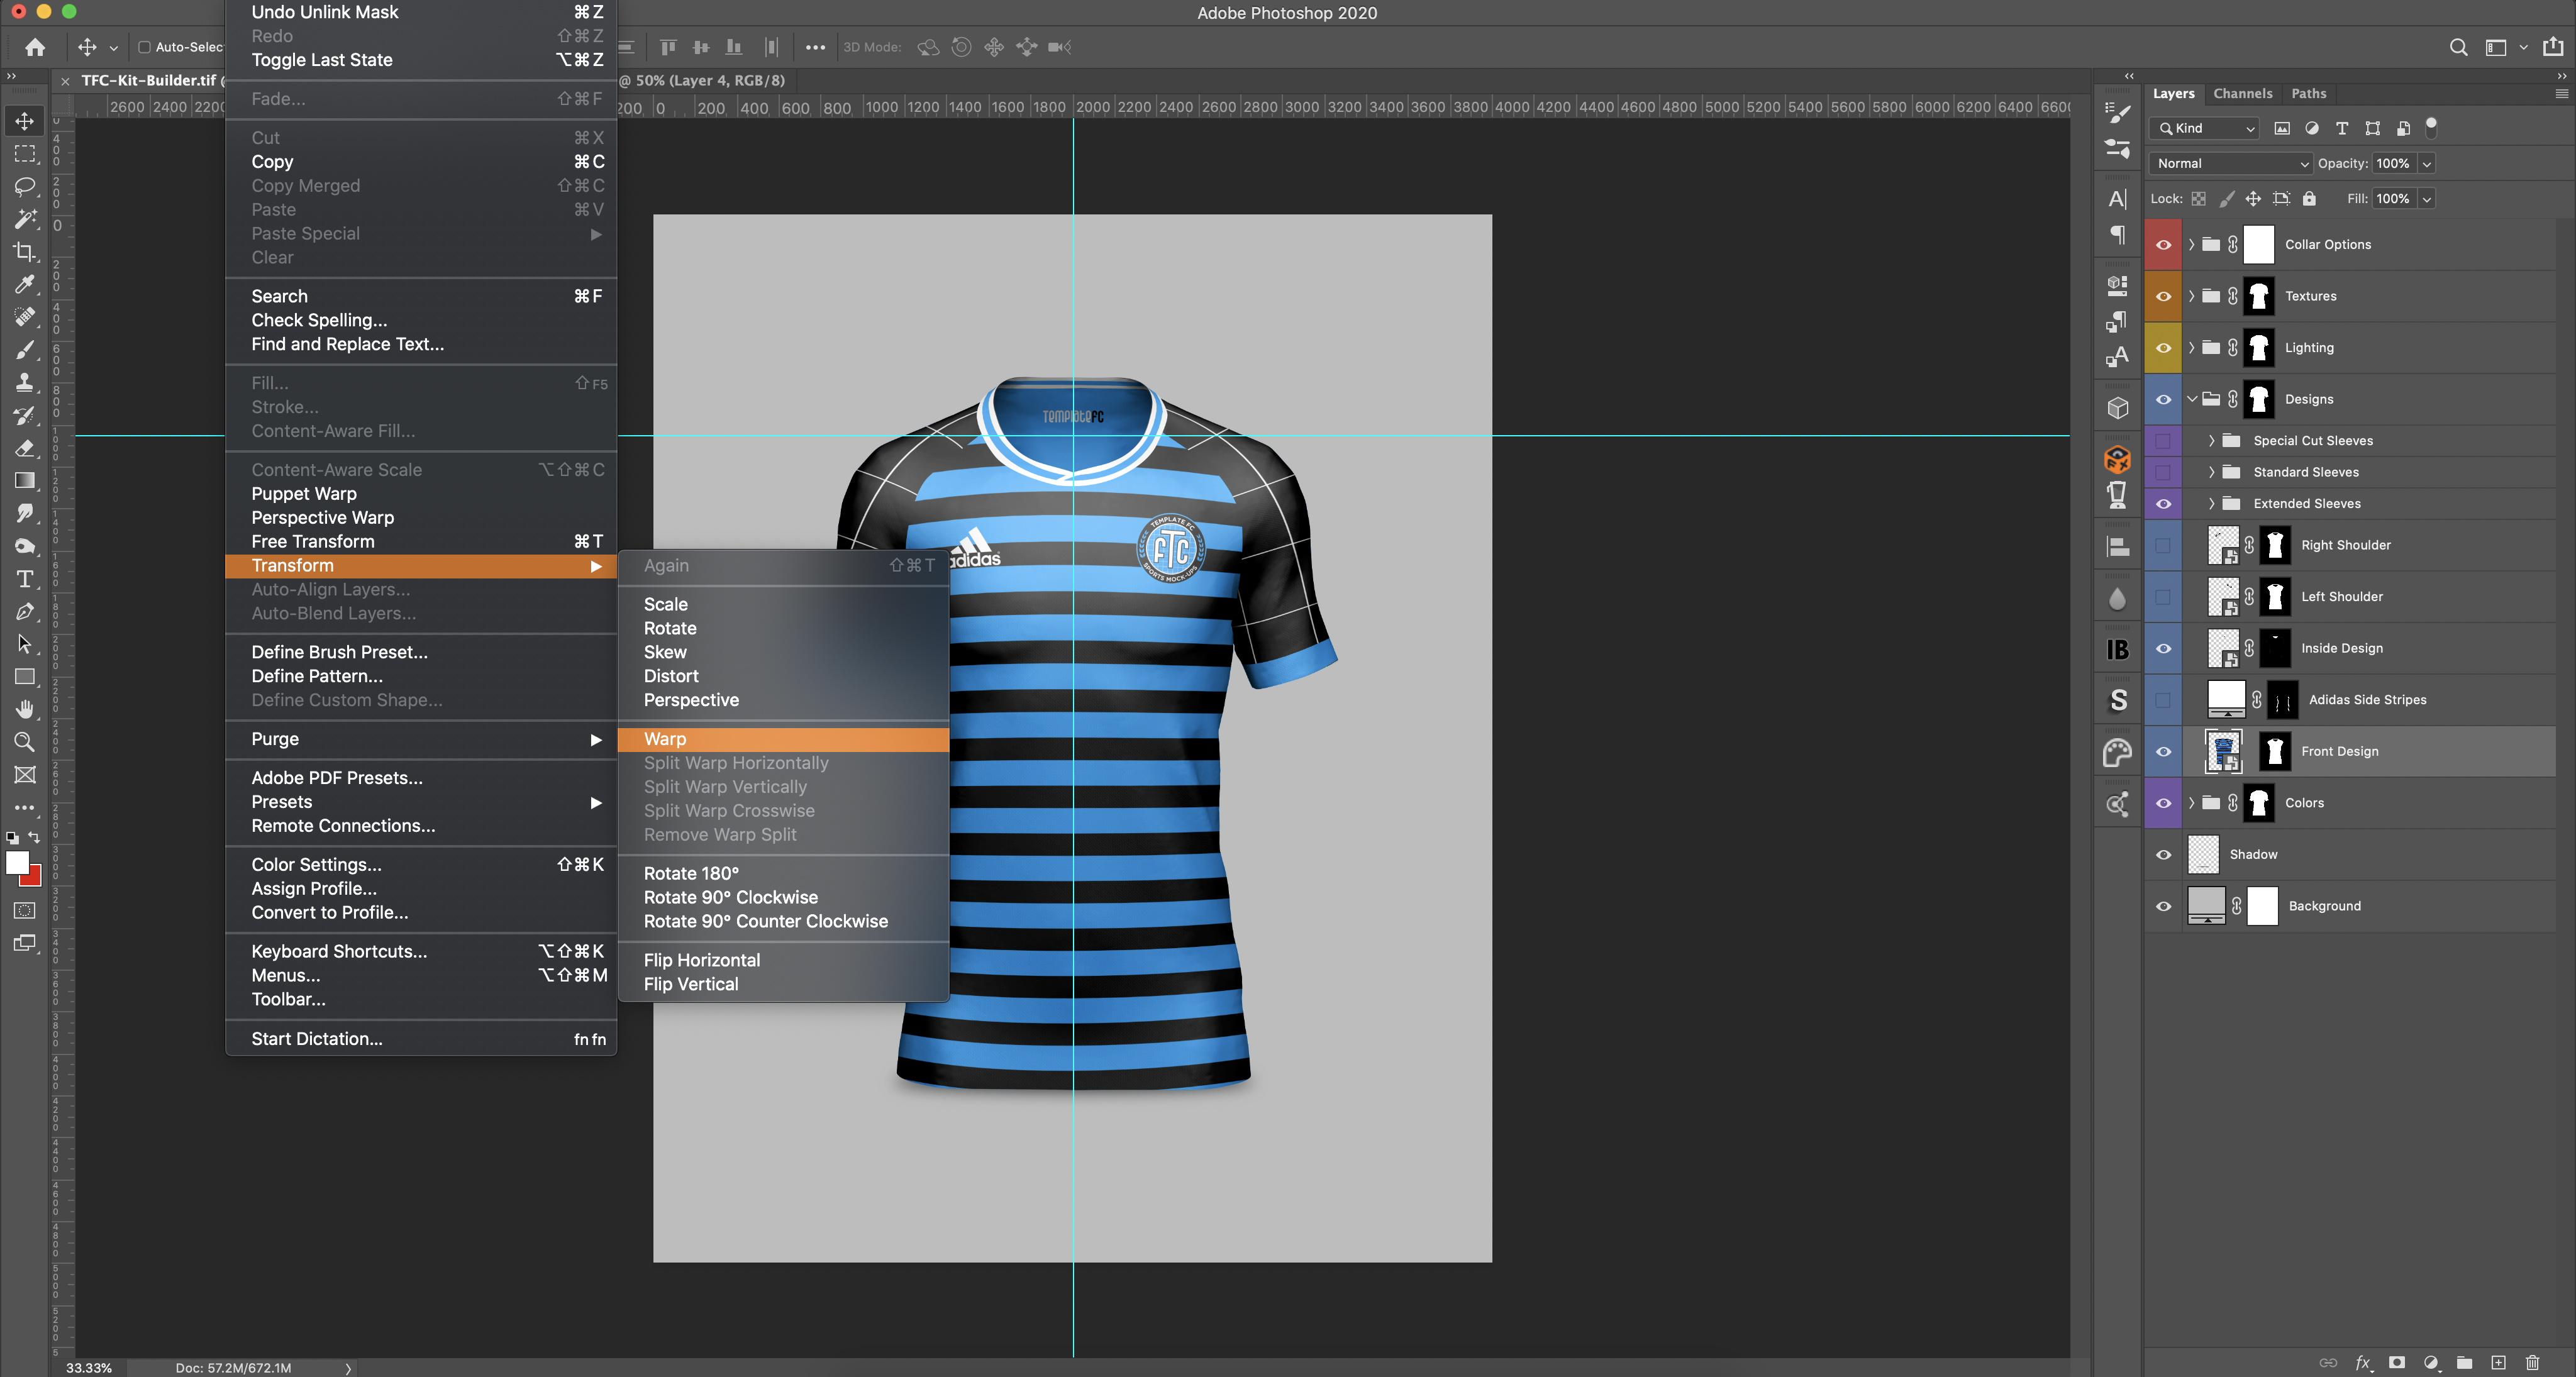Select the Hand tool
Image resolution: width=2576 pixels, height=1377 pixels.
coord(24,709)
